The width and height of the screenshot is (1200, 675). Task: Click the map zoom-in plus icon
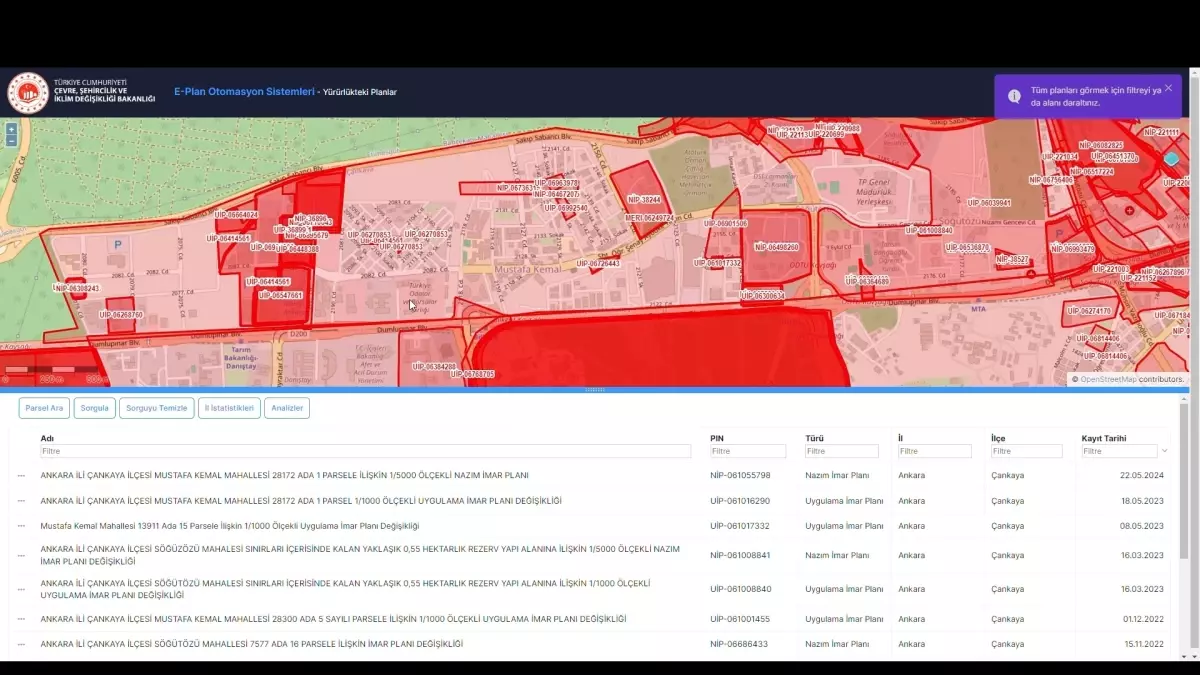pos(11,130)
